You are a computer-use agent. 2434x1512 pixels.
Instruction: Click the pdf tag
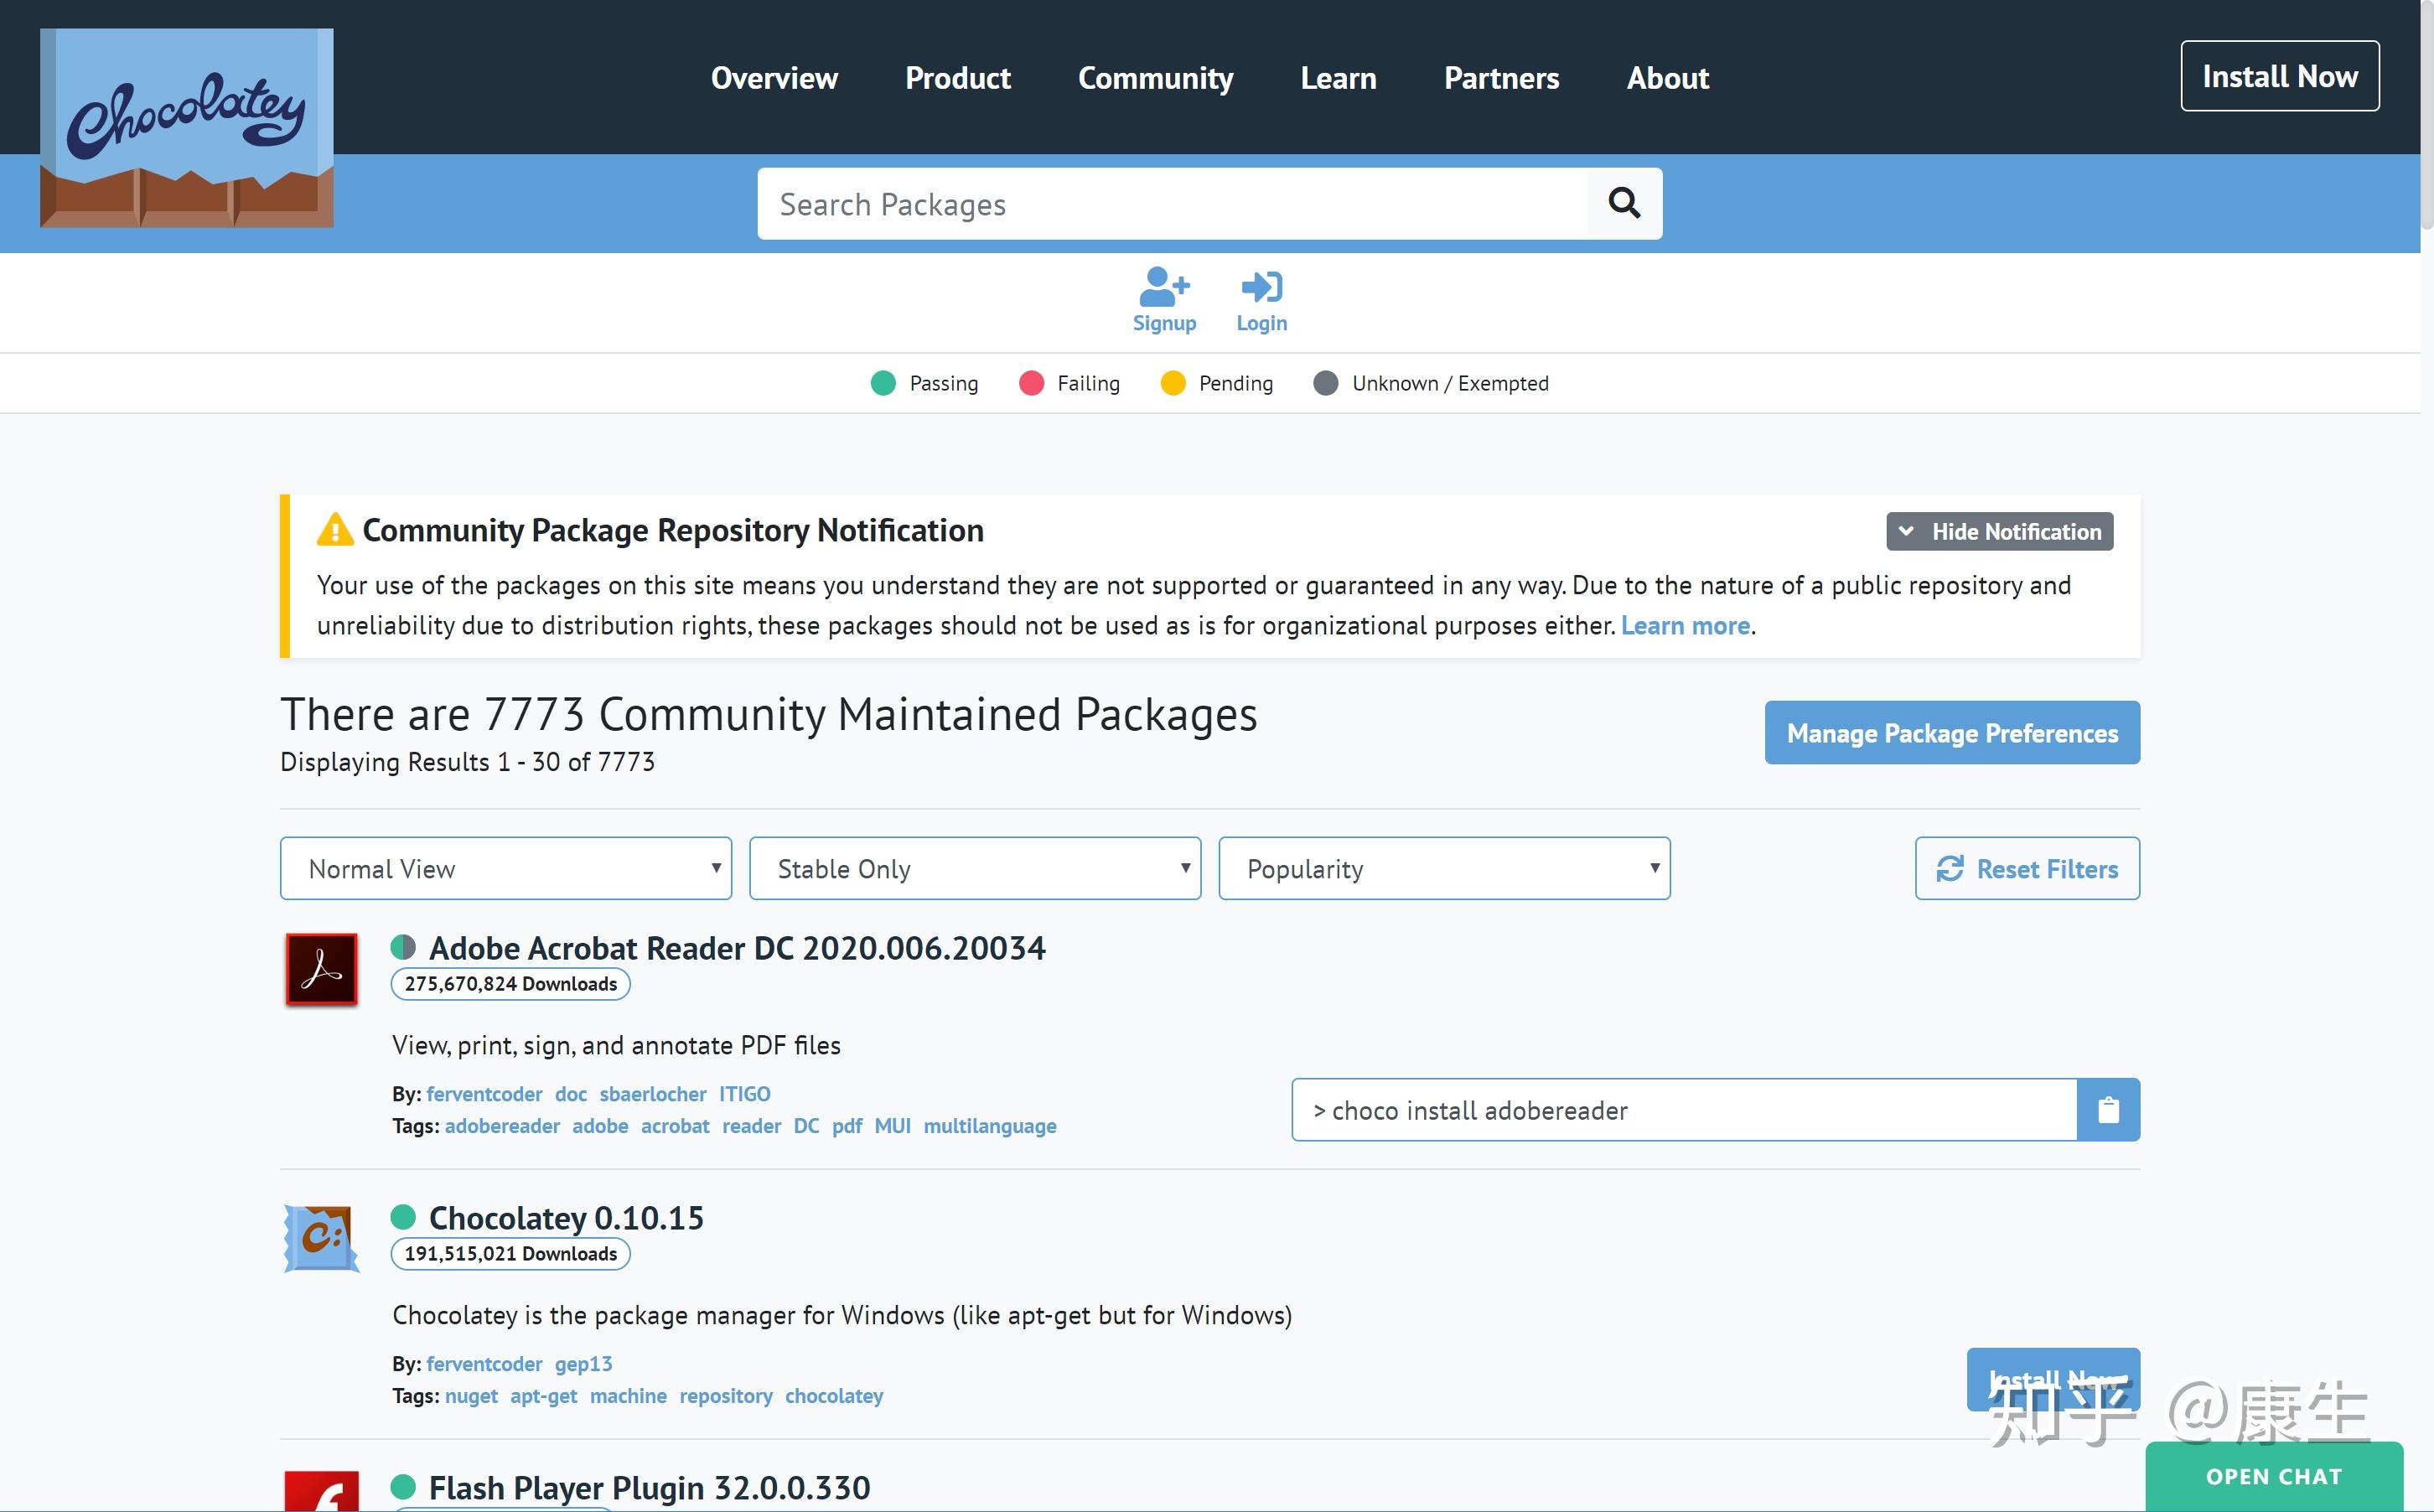[847, 1126]
